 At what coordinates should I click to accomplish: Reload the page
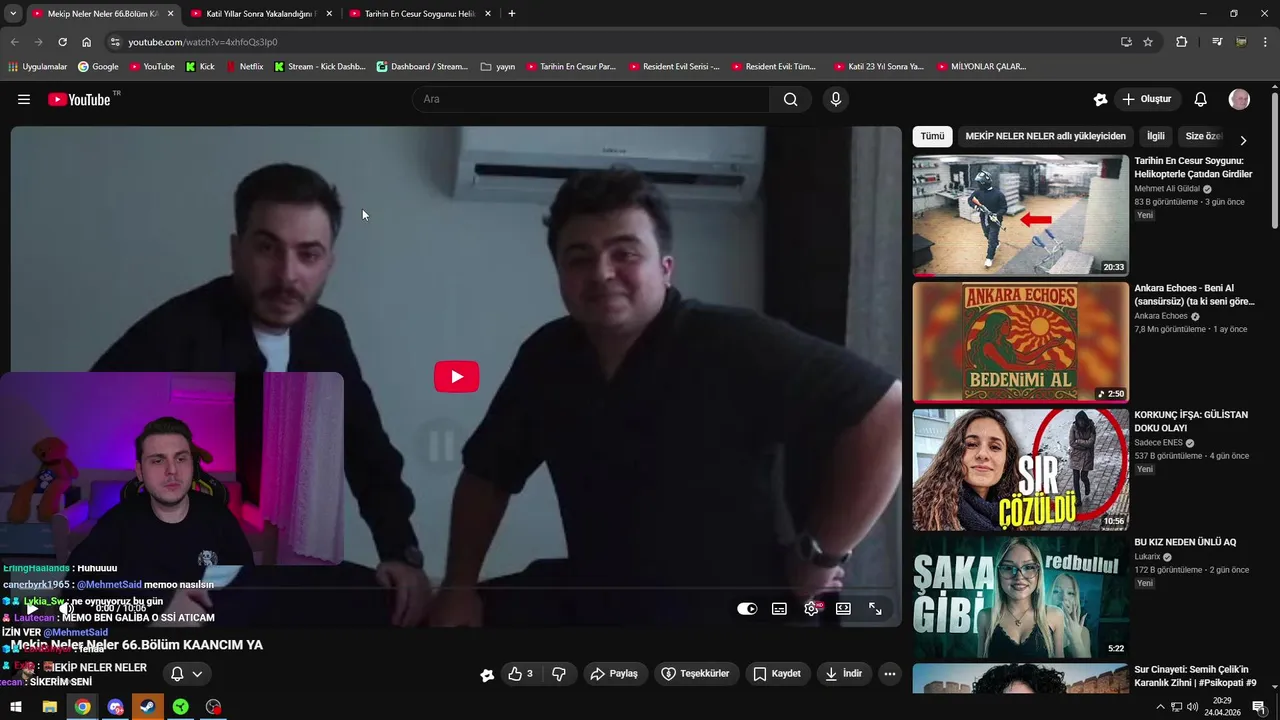click(x=62, y=42)
